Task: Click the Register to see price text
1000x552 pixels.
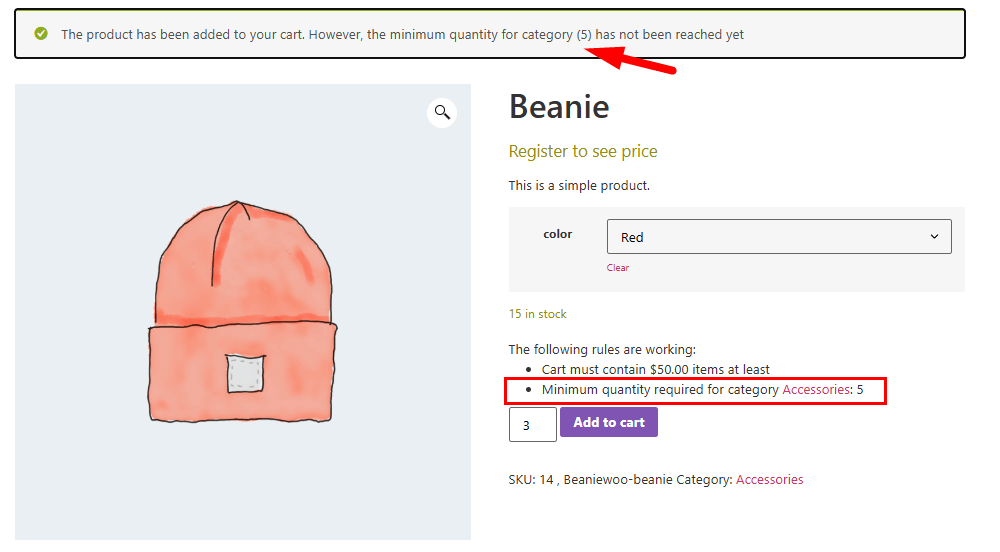Action: (583, 152)
